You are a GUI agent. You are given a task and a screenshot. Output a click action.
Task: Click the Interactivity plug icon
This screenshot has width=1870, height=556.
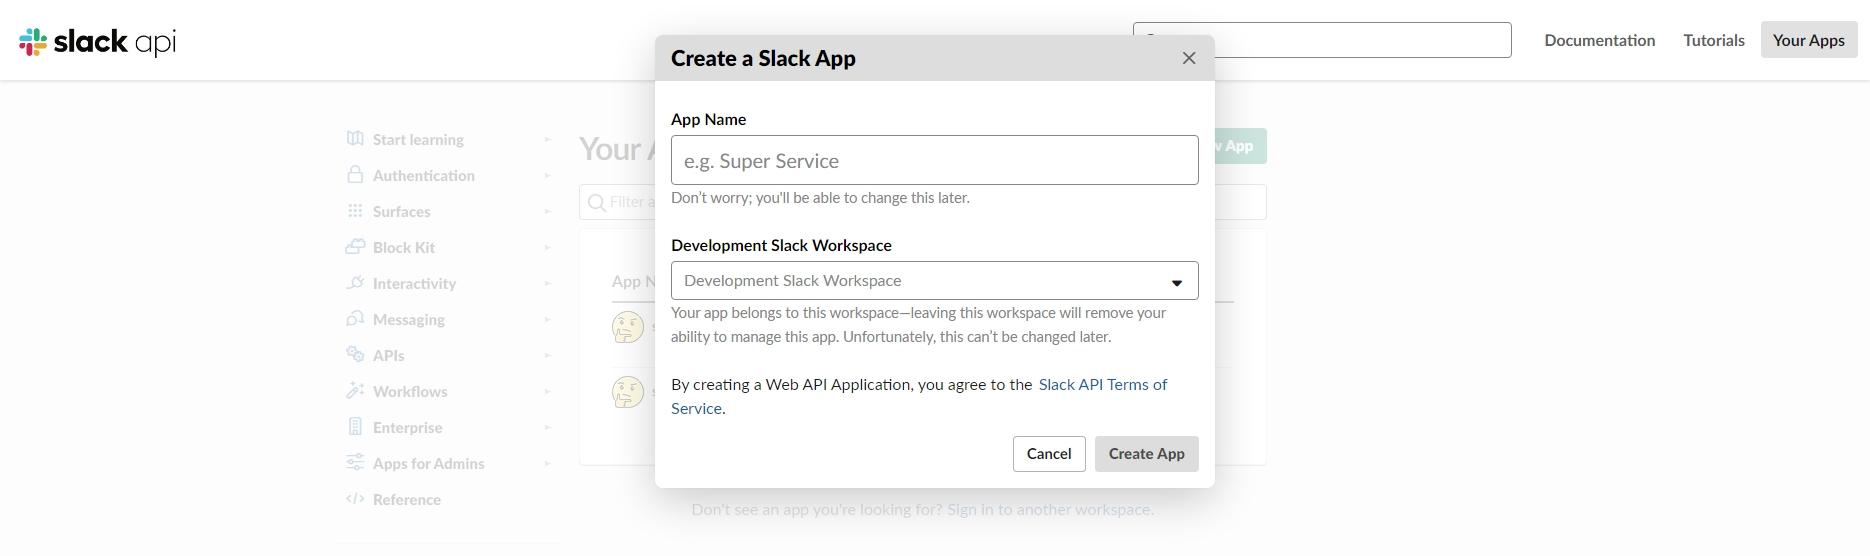click(355, 283)
